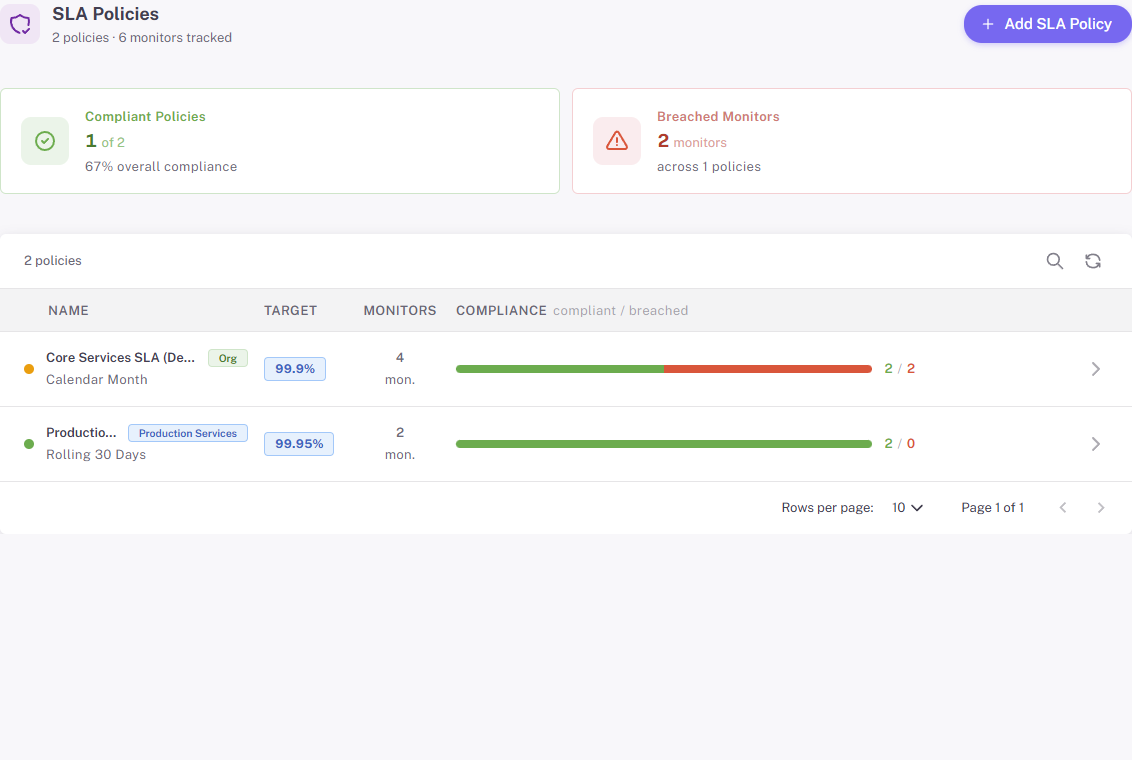1132x760 pixels.
Task: Click the orange status dot beside Core Services SLA
Action: click(x=31, y=368)
